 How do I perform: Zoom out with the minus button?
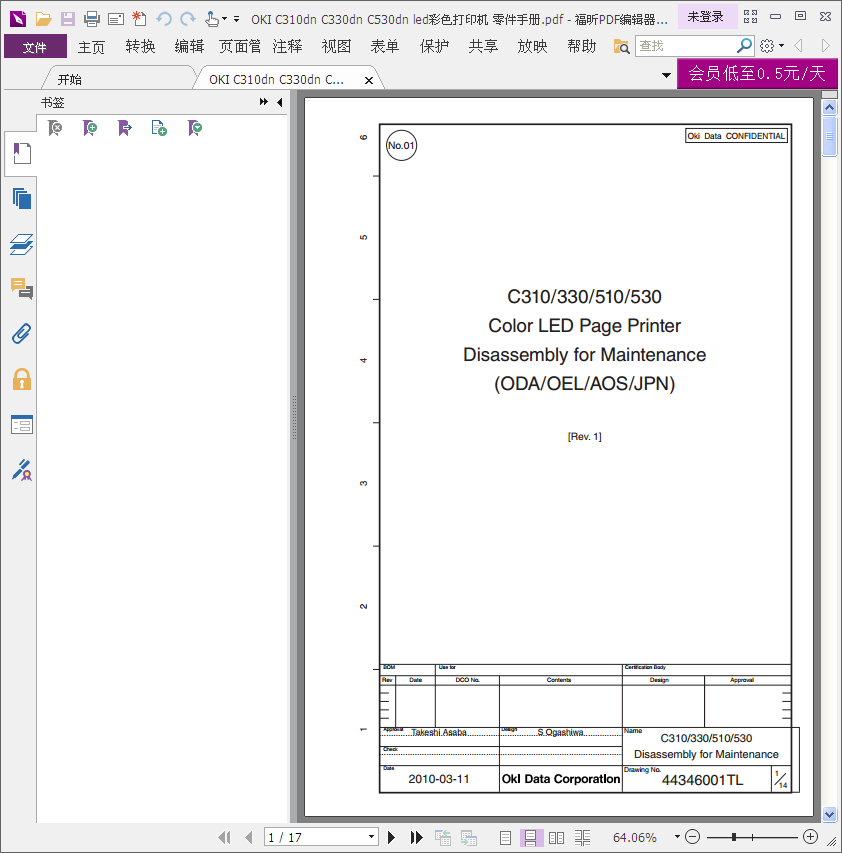click(692, 837)
